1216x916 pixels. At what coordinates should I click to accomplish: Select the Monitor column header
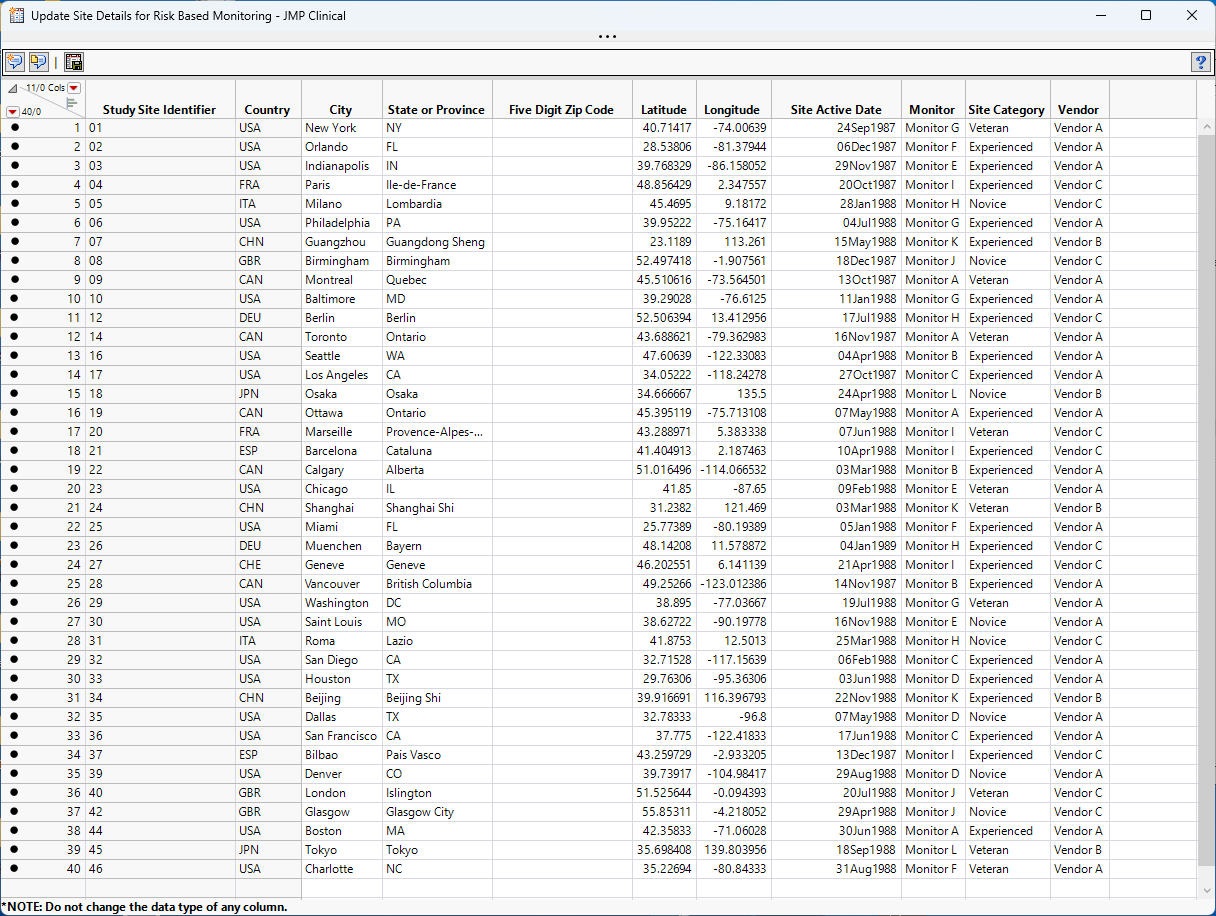pyautogui.click(x=932, y=110)
